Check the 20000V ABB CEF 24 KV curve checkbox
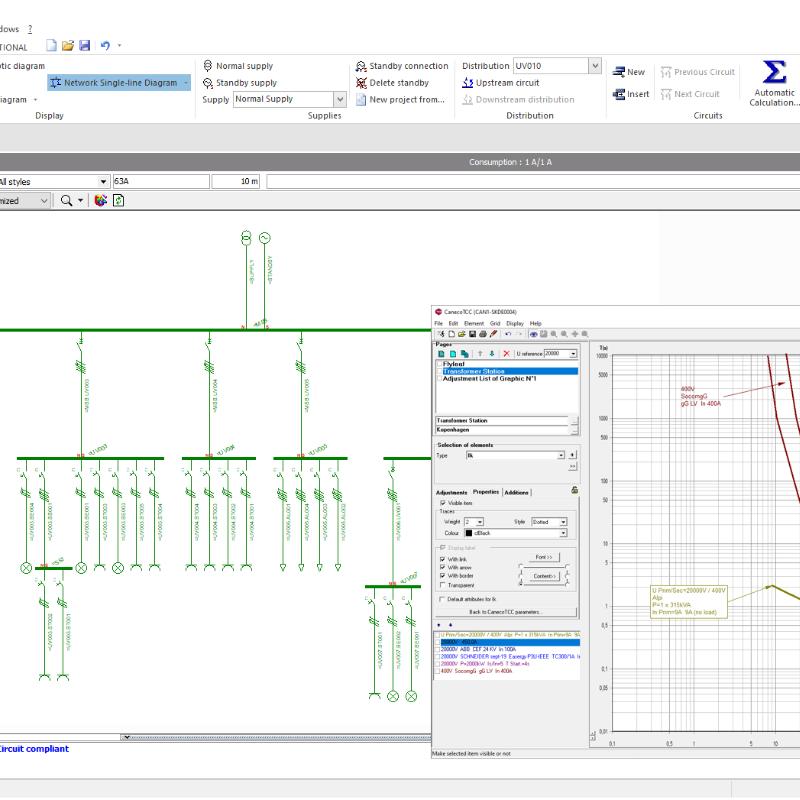800x800 pixels. 437,649
